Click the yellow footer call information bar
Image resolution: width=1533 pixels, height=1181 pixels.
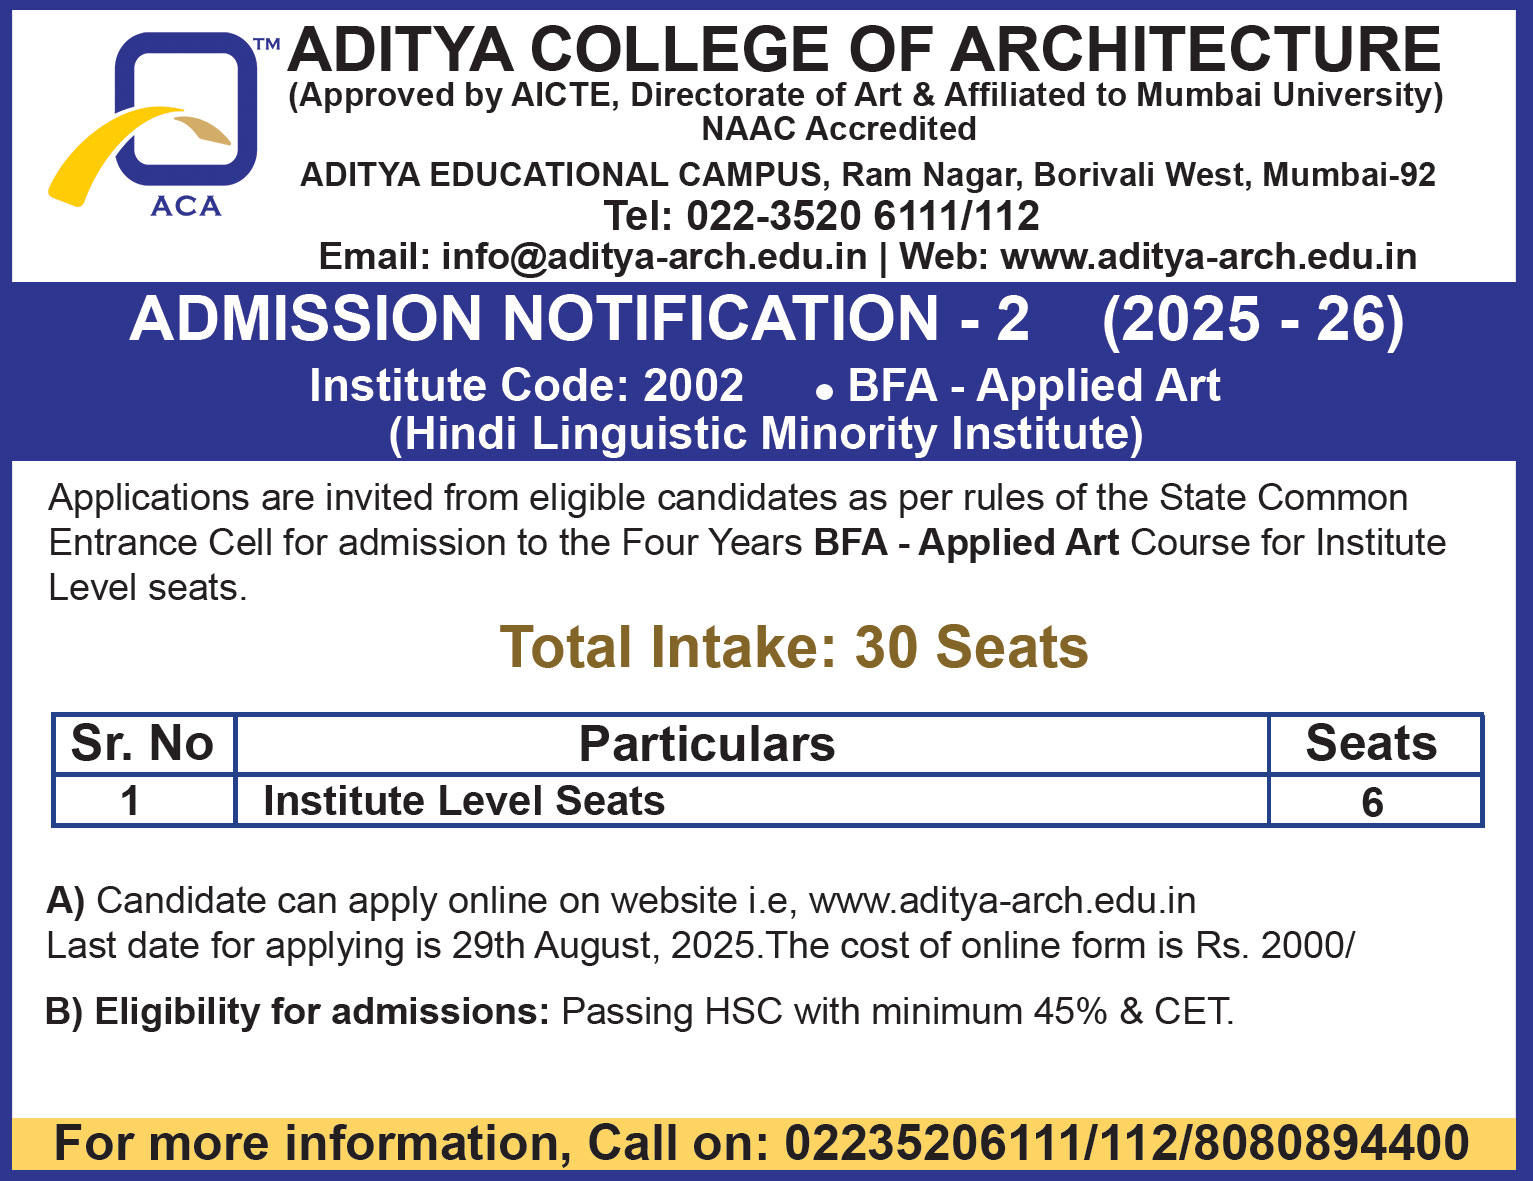click(762, 1143)
